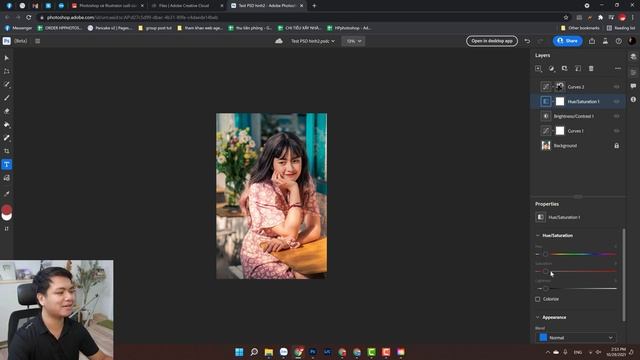Image resolution: width=640 pixels, height=360 pixels.
Task: Switch to Files Adobe Creative Cloud tab
Action: pyautogui.click(x=187, y=6)
